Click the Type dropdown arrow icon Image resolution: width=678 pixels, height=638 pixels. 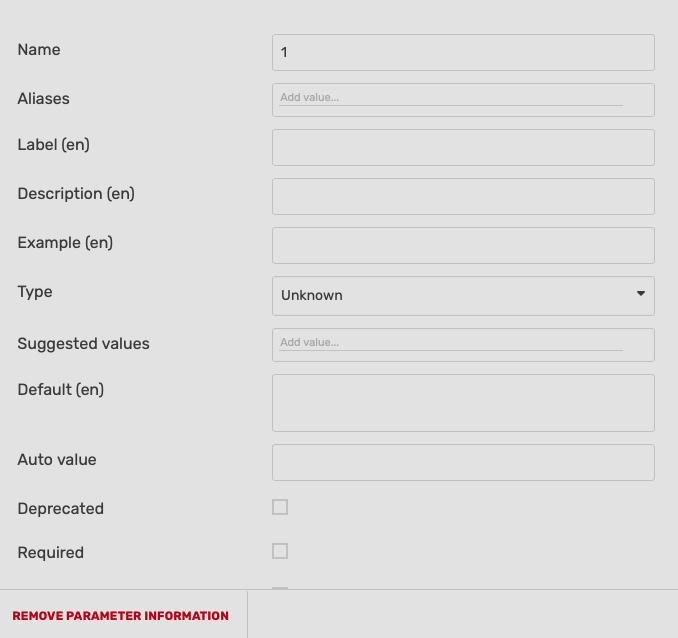[640, 294]
